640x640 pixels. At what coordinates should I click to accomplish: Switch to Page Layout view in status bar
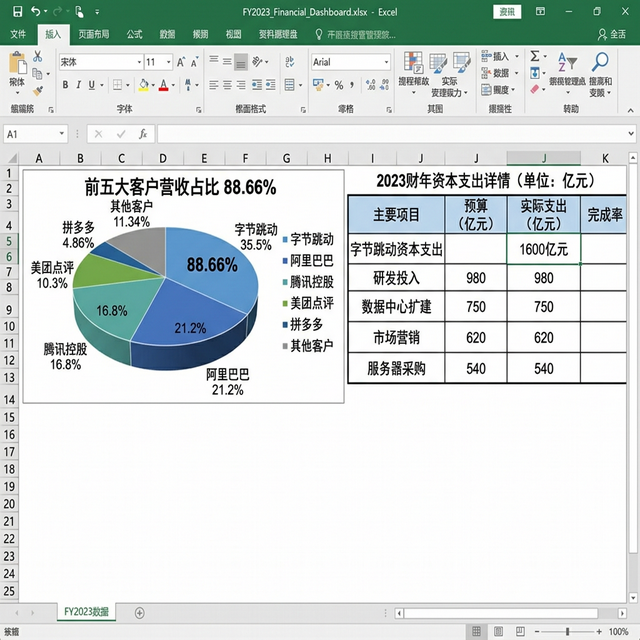click(499, 630)
